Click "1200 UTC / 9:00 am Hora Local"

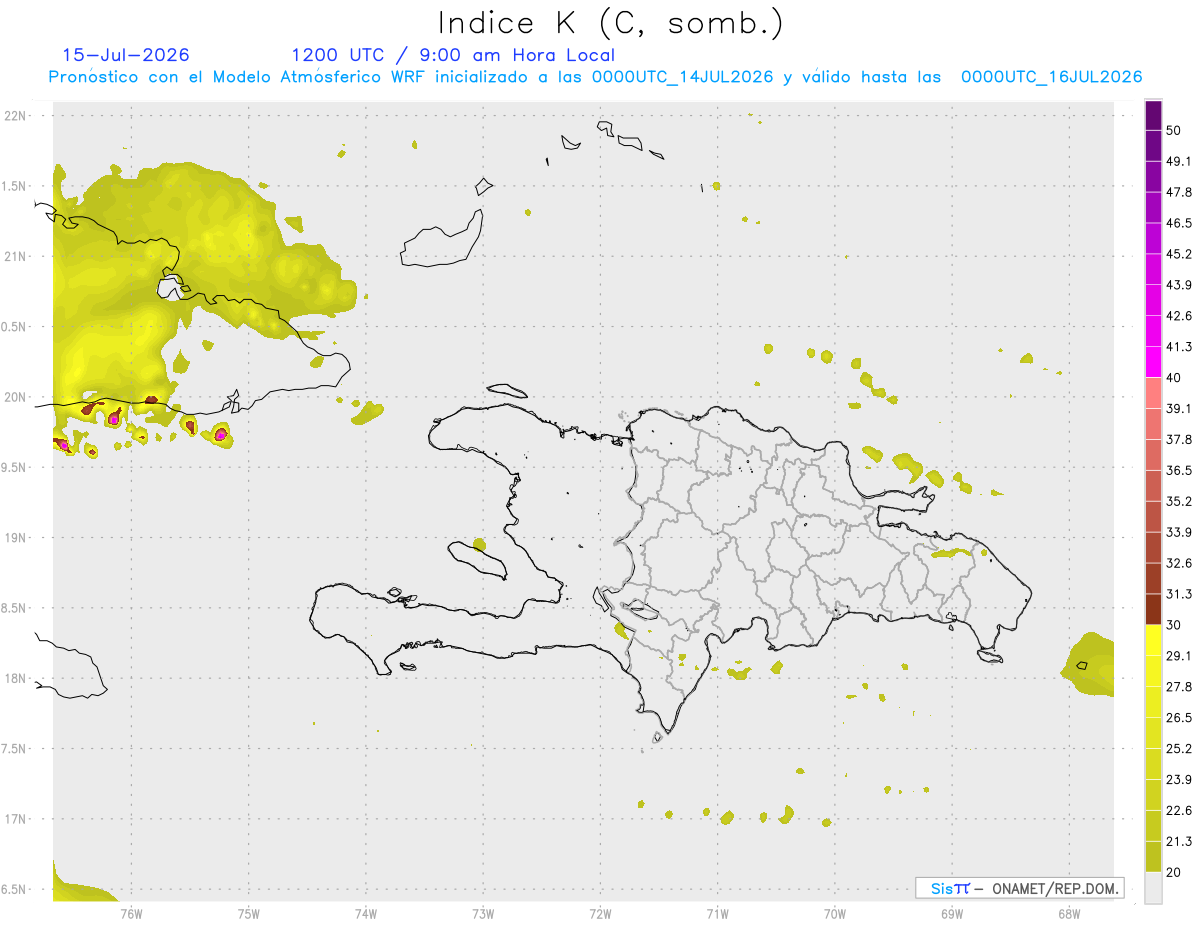(453, 55)
